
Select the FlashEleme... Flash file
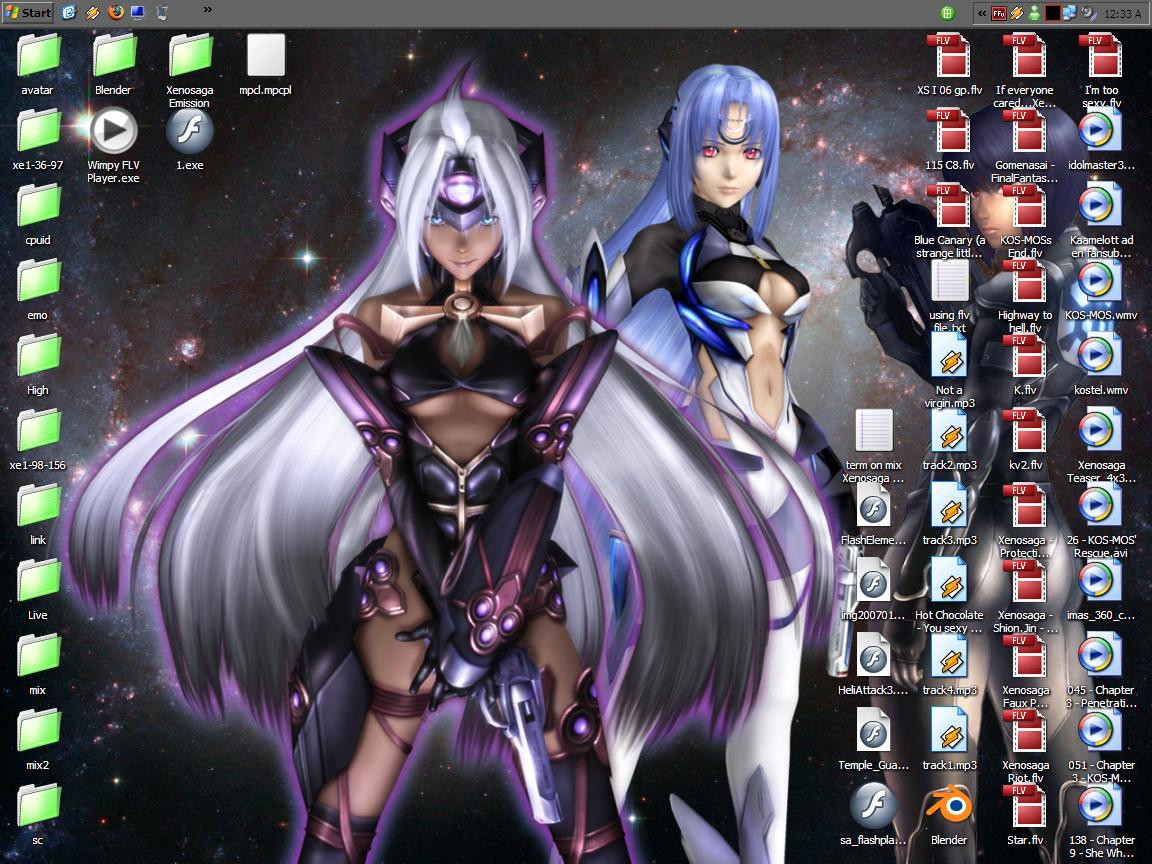(x=874, y=515)
